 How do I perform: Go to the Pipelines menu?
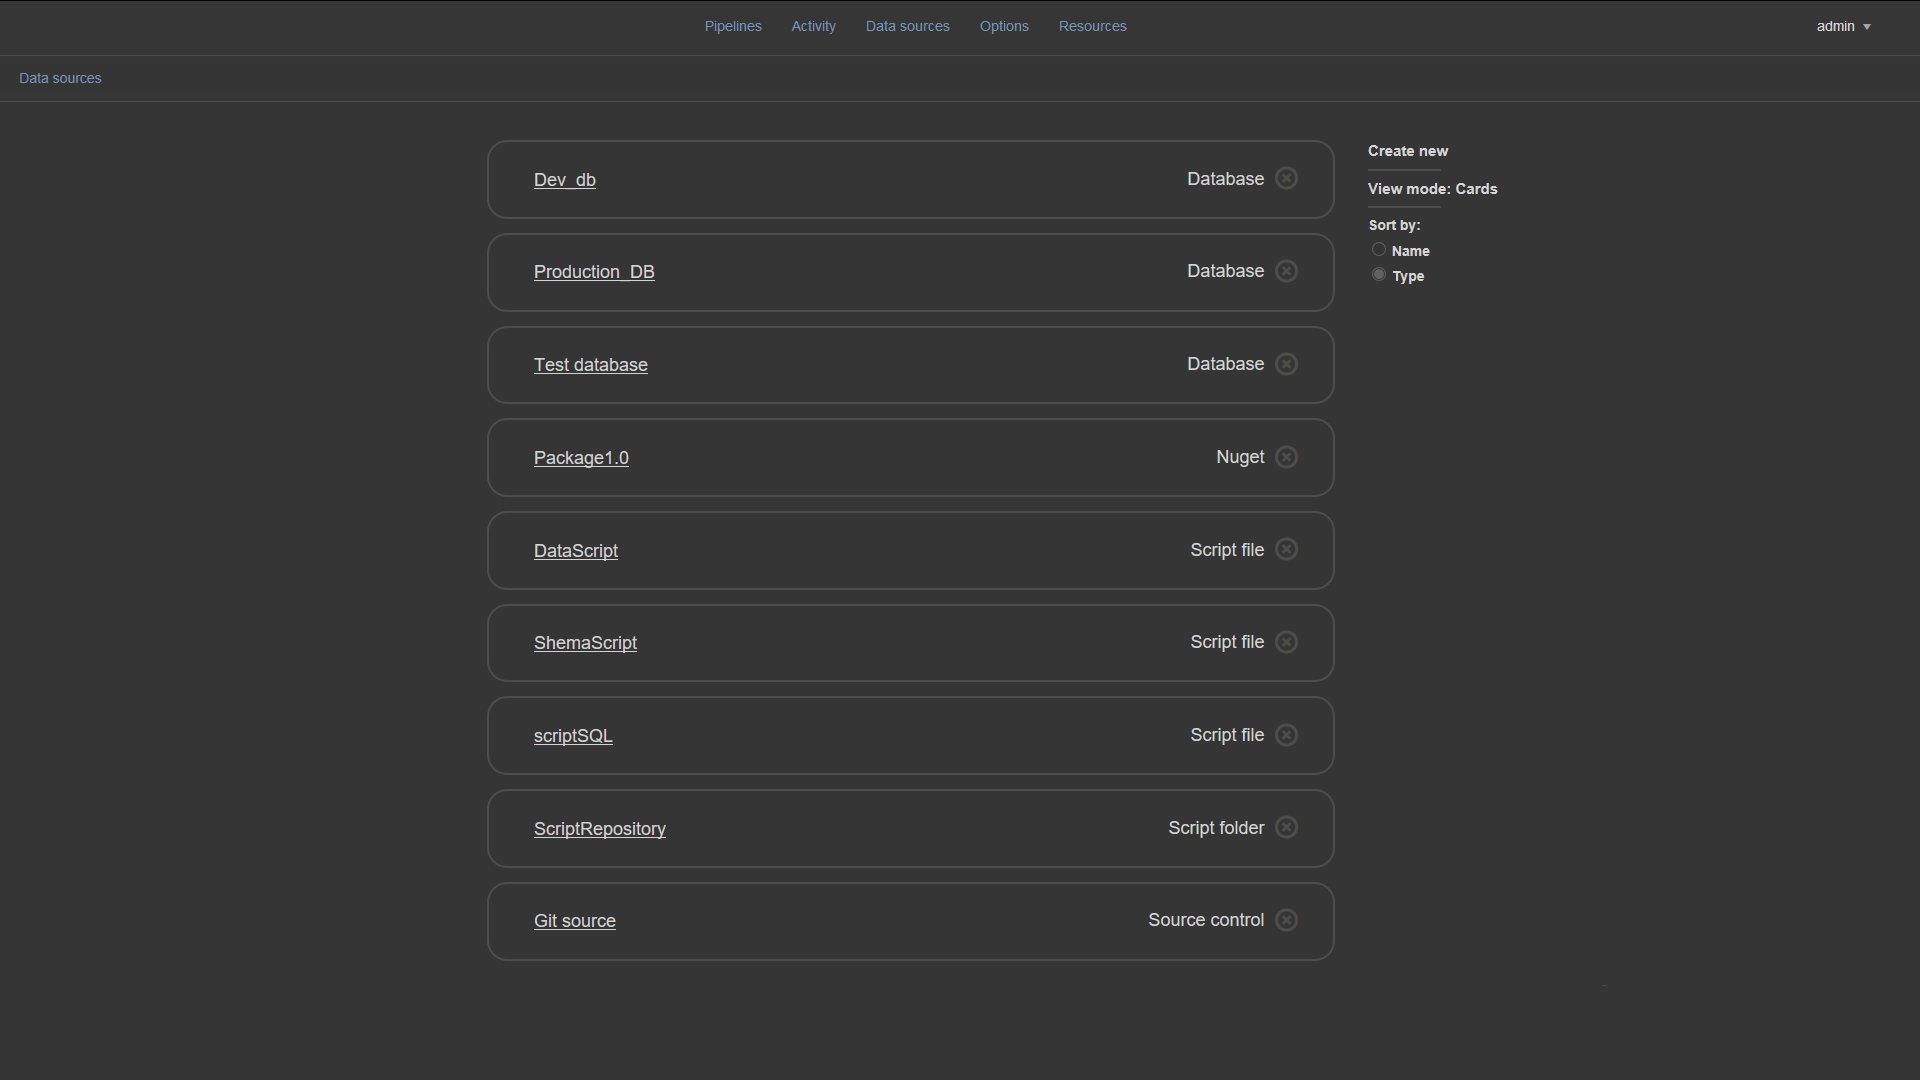[733, 26]
